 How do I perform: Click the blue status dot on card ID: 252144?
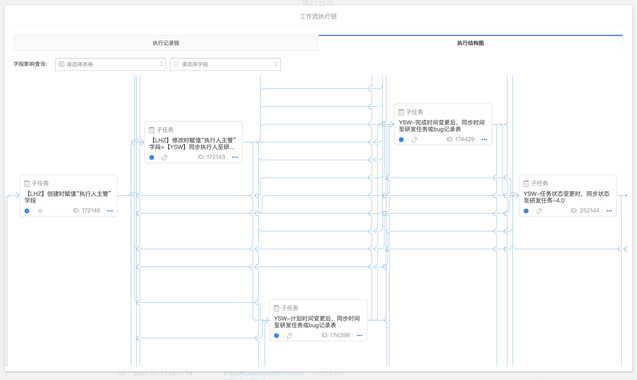pyautogui.click(x=526, y=211)
